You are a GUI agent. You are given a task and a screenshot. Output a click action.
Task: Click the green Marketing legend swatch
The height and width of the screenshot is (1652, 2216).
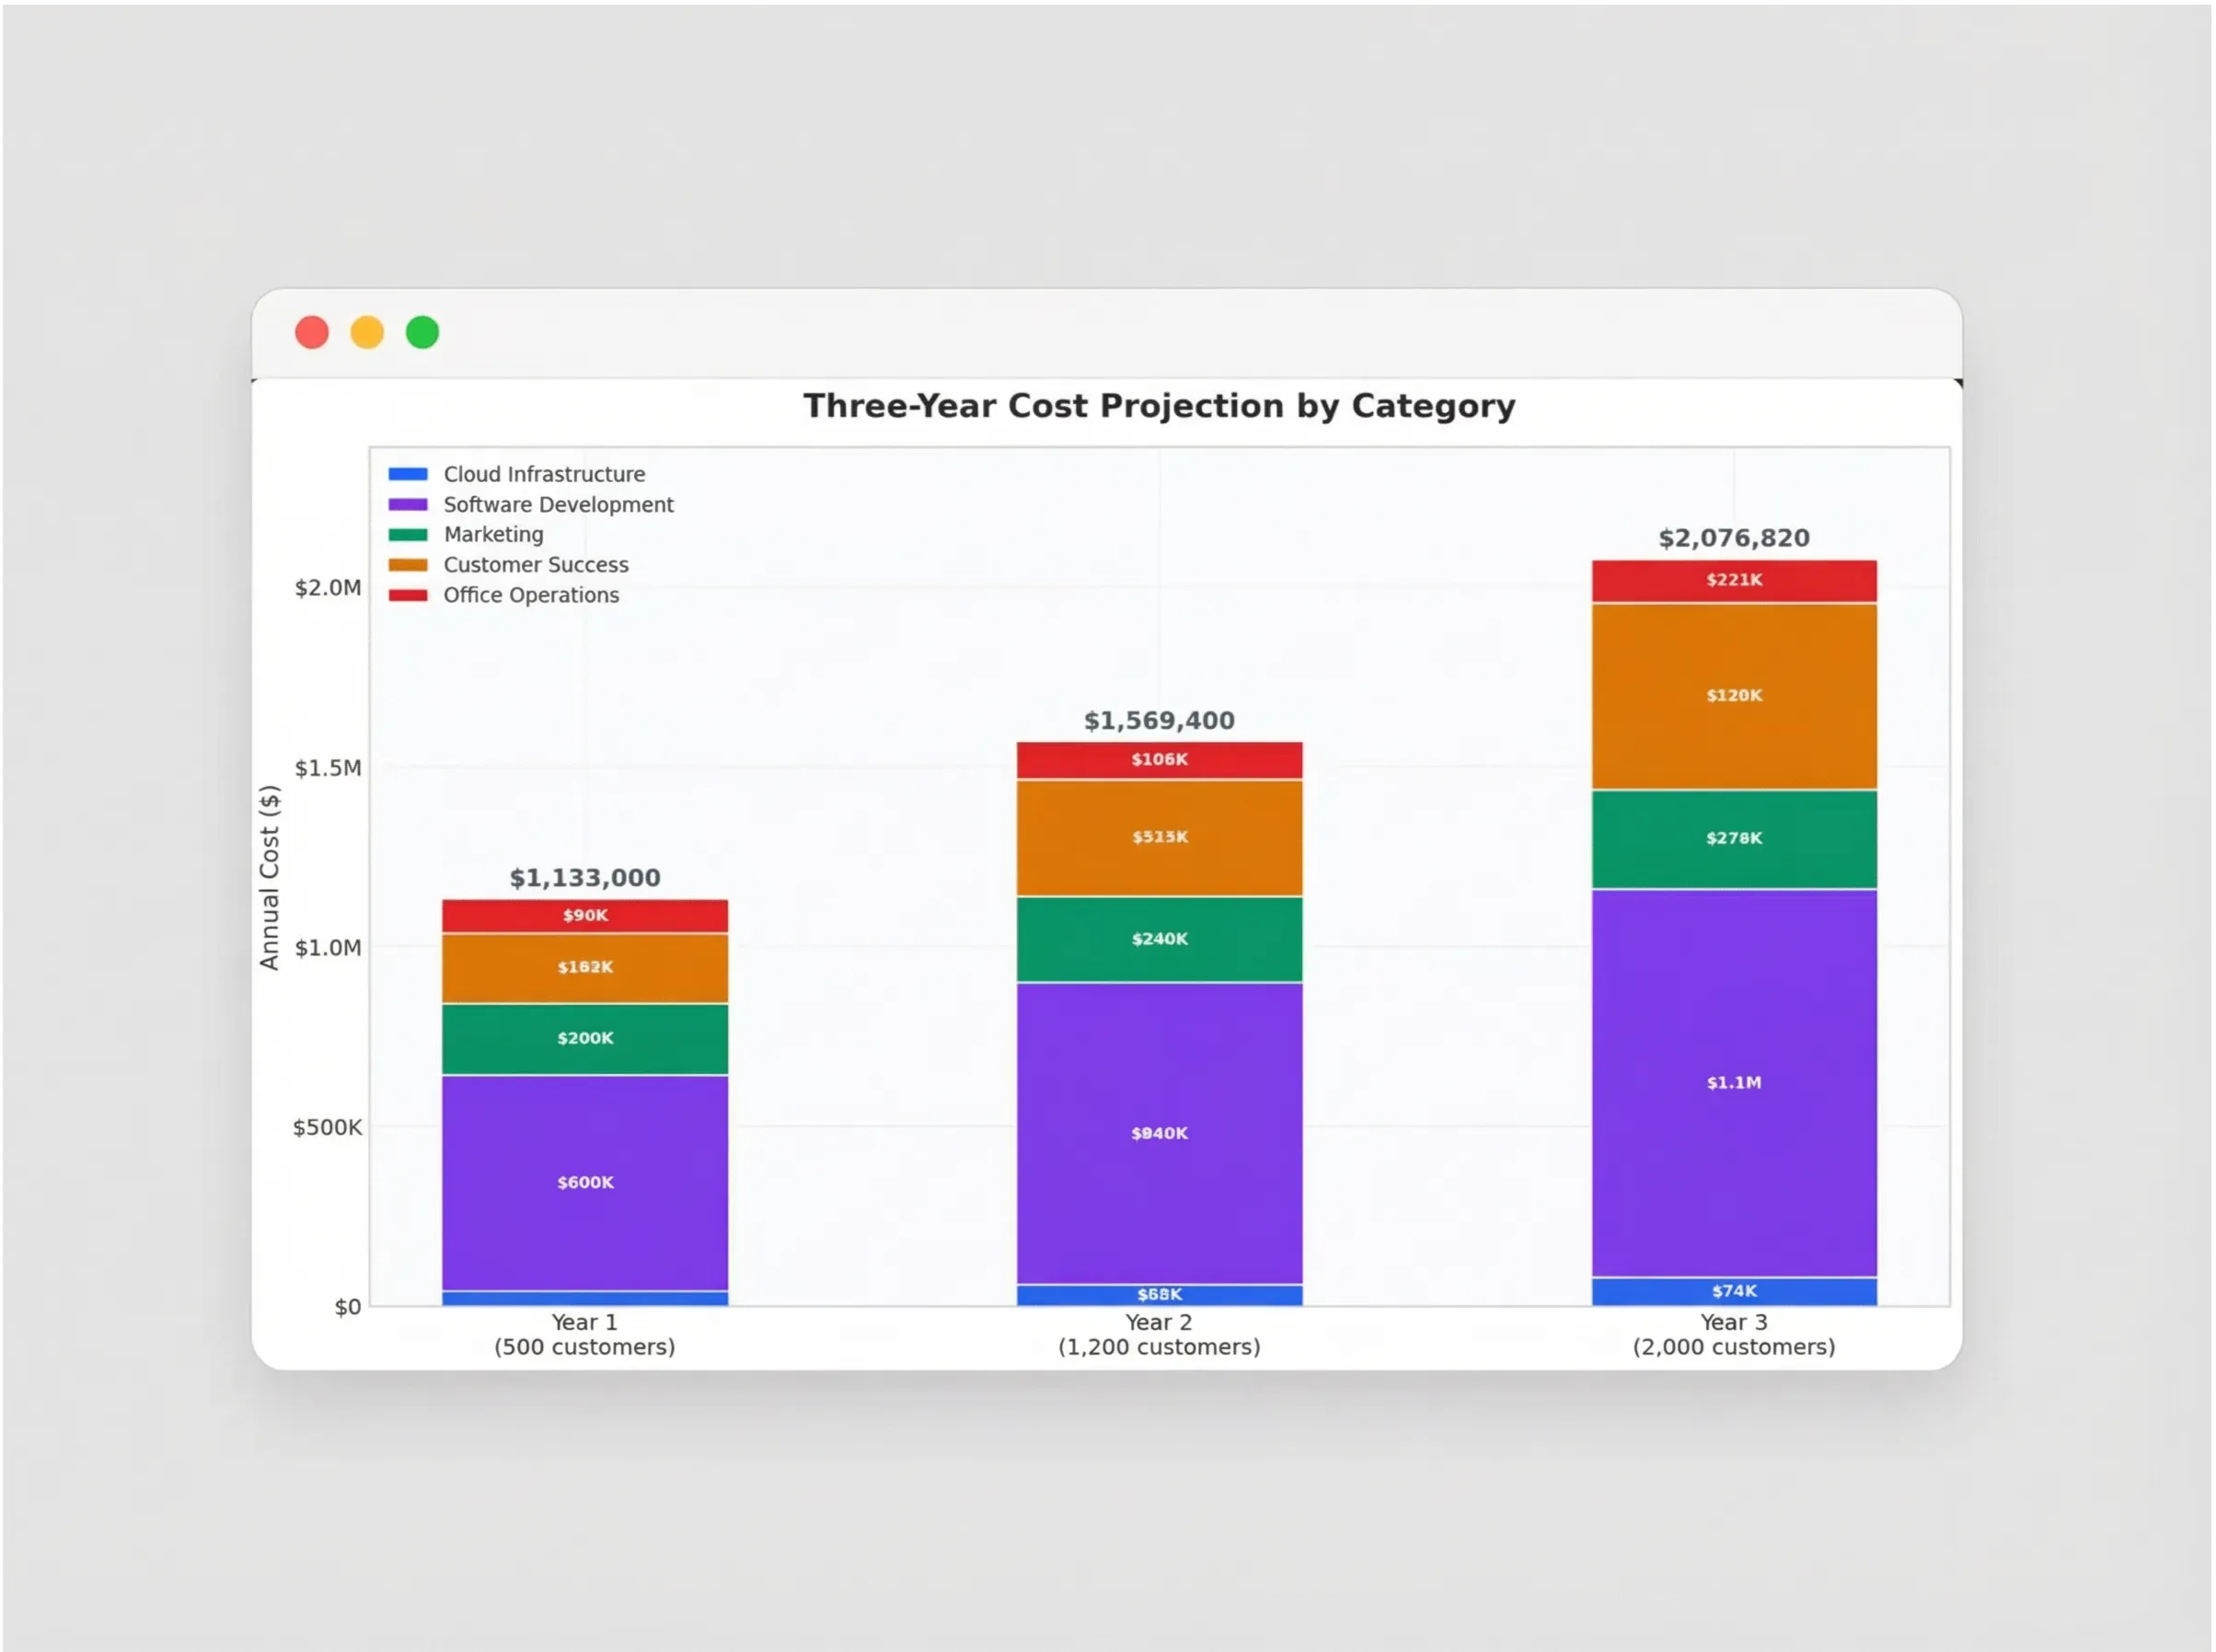pyautogui.click(x=408, y=534)
